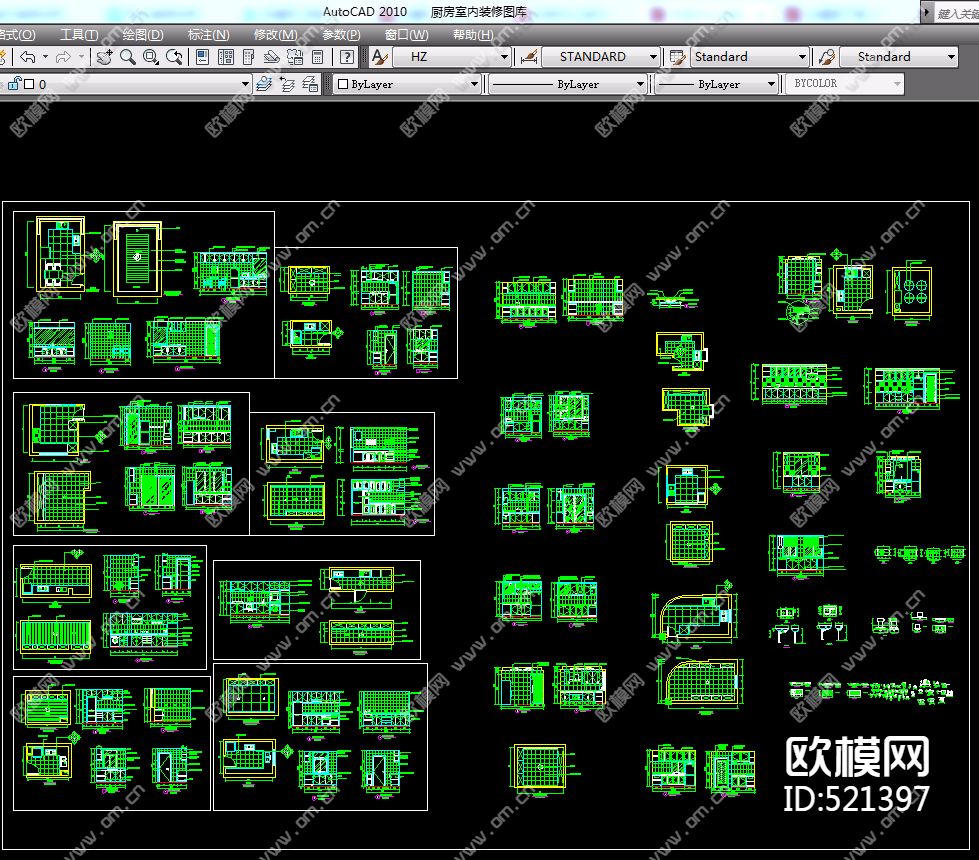Image resolution: width=979 pixels, height=860 pixels.
Task: Open the 帮助(H) menu
Action: pos(473,35)
